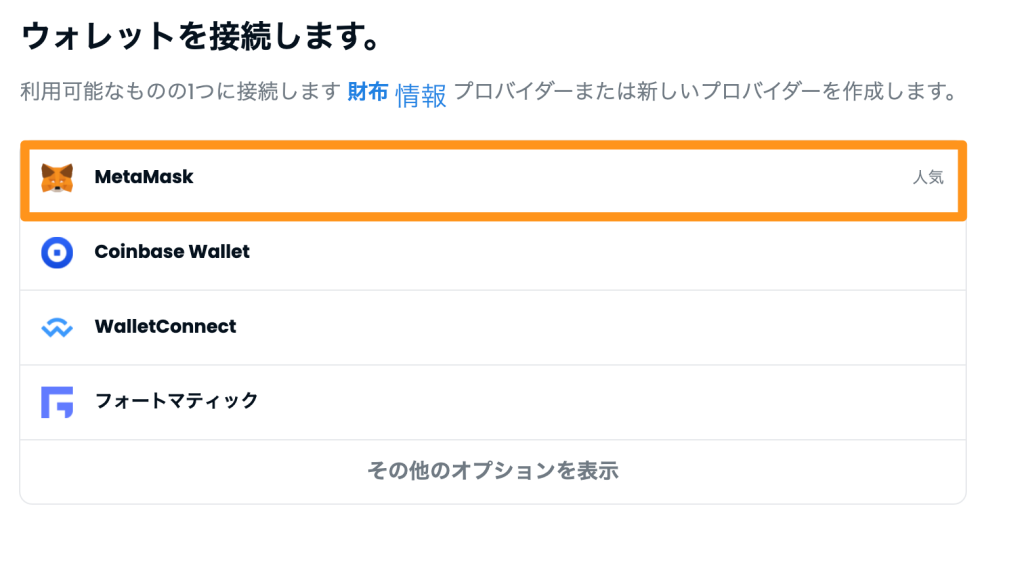
Task: Click empty area of the フォートマティック row
Action: pyautogui.click(x=588, y=402)
